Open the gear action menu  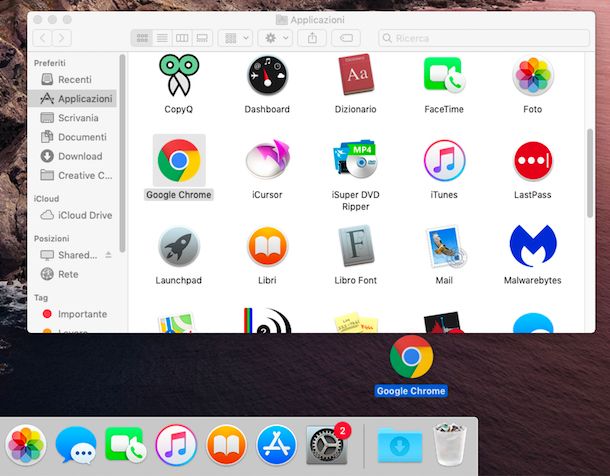275,38
